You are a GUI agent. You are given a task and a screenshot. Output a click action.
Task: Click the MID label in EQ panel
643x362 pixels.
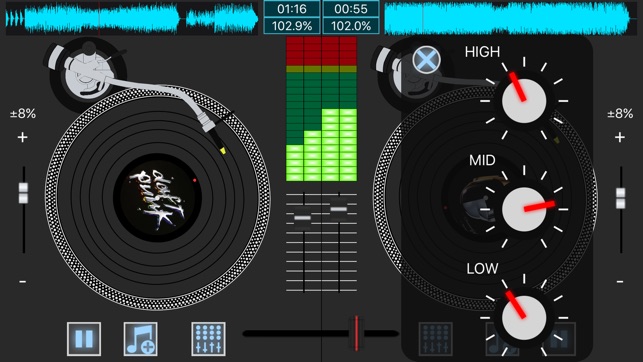click(482, 160)
